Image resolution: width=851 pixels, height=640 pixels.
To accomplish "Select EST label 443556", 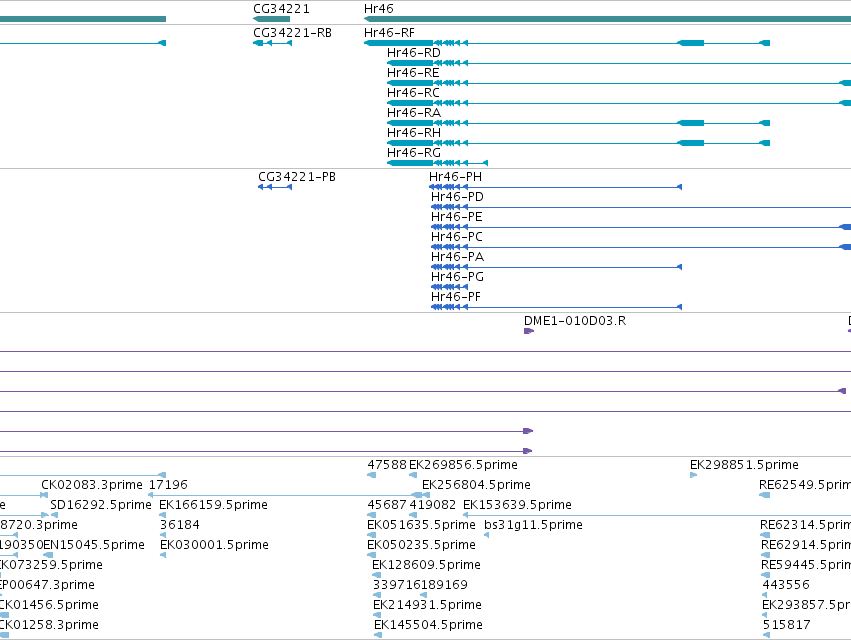I will pyautogui.click(x=786, y=585).
